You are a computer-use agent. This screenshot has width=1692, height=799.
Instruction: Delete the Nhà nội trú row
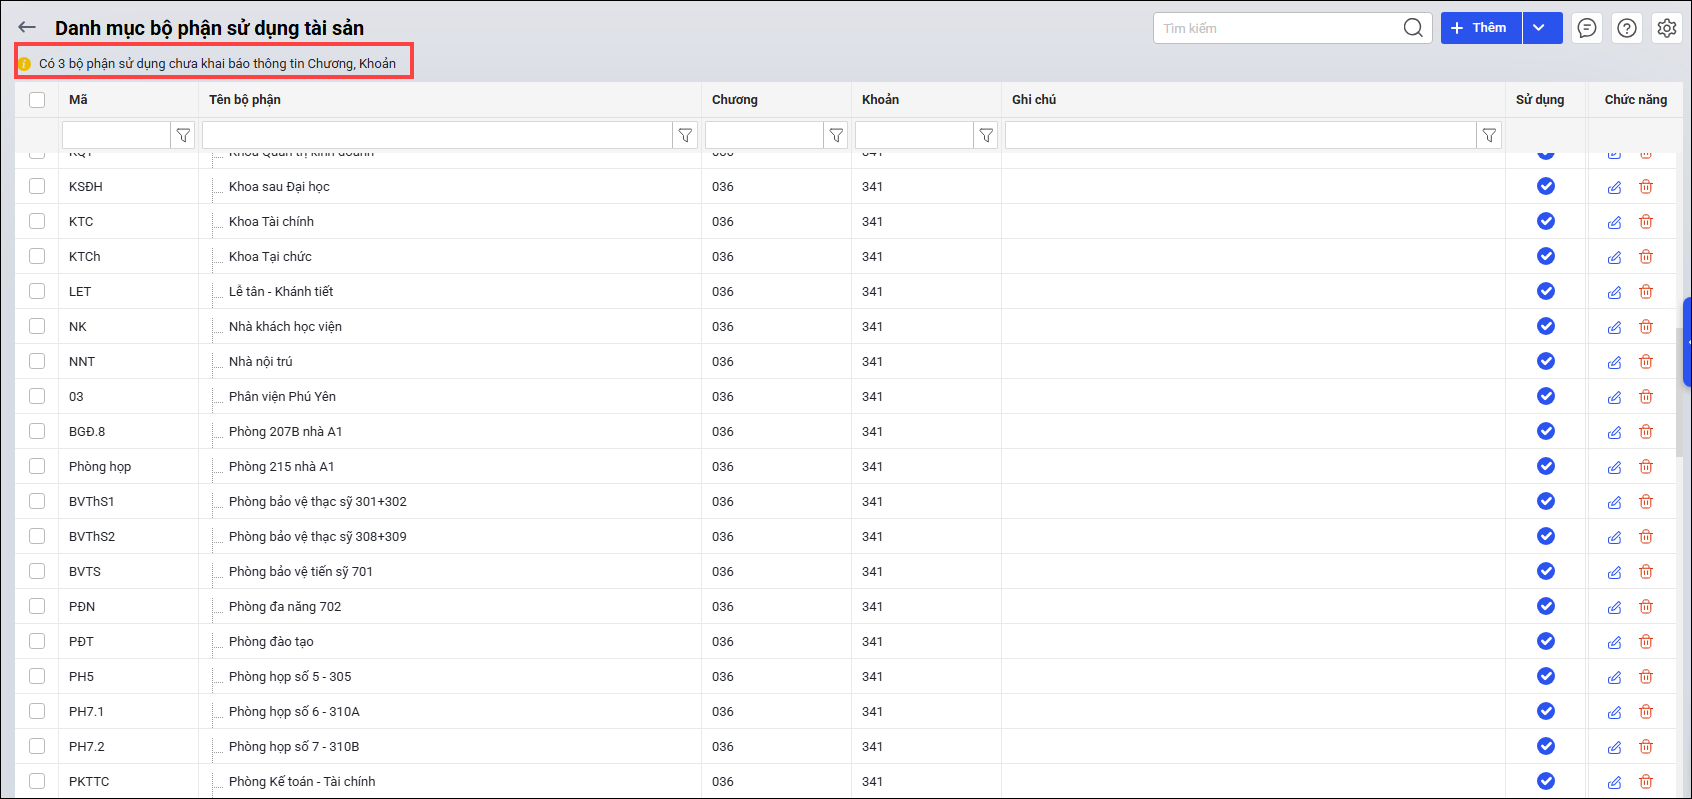[1646, 362]
